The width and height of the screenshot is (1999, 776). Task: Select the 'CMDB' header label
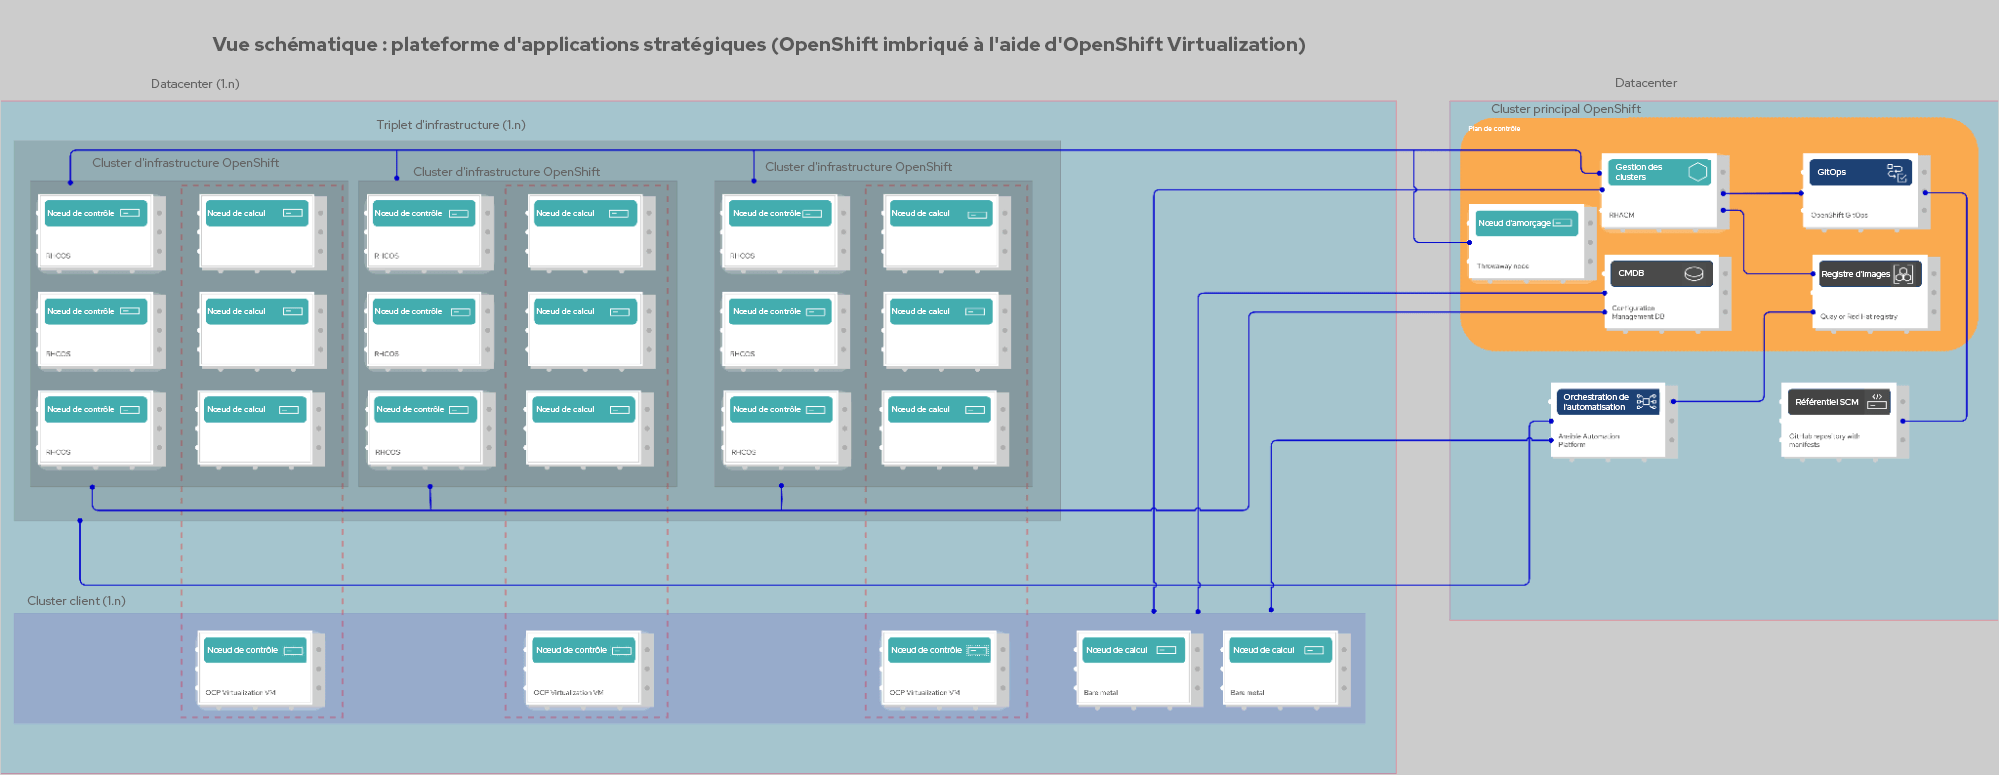pos(1631,273)
